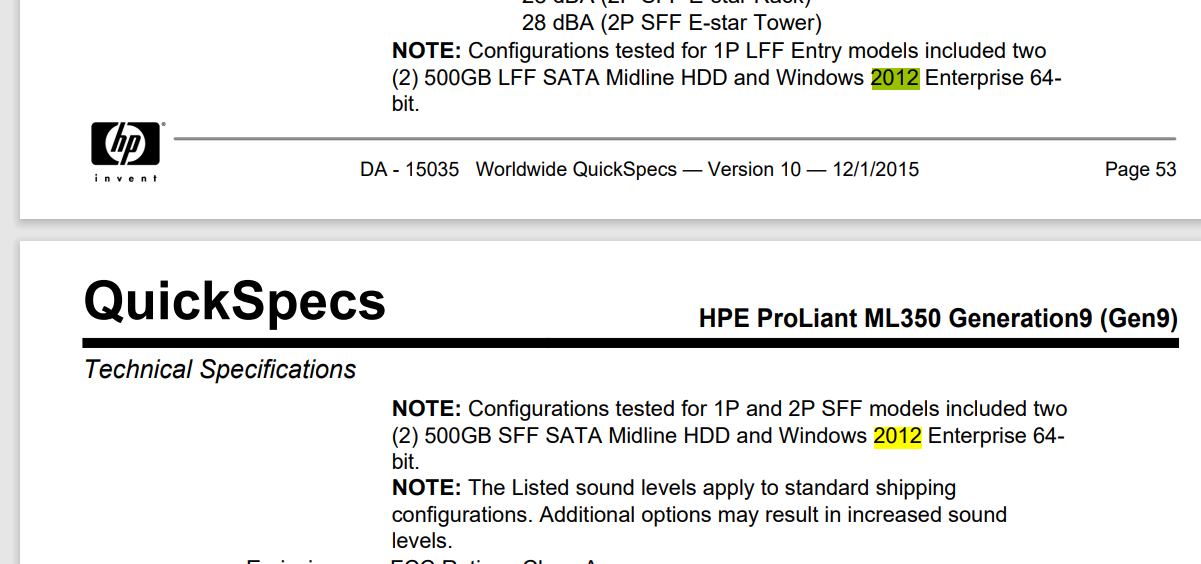
Task: Click Version 10 in the footer
Action: pos(754,170)
